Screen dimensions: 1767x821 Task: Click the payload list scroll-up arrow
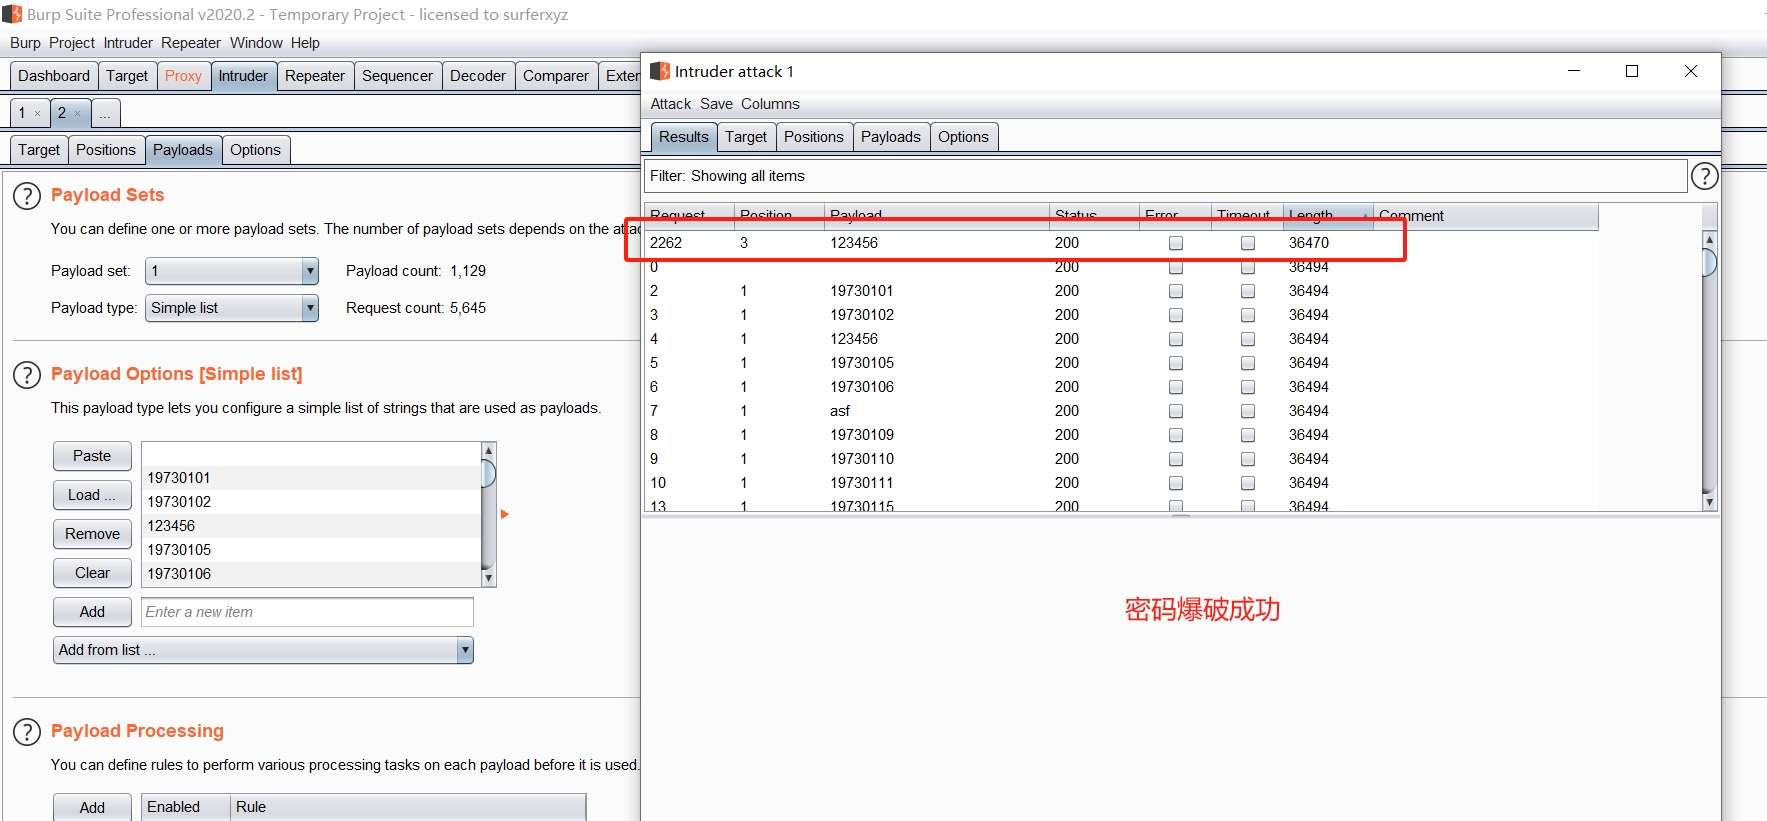[488, 450]
